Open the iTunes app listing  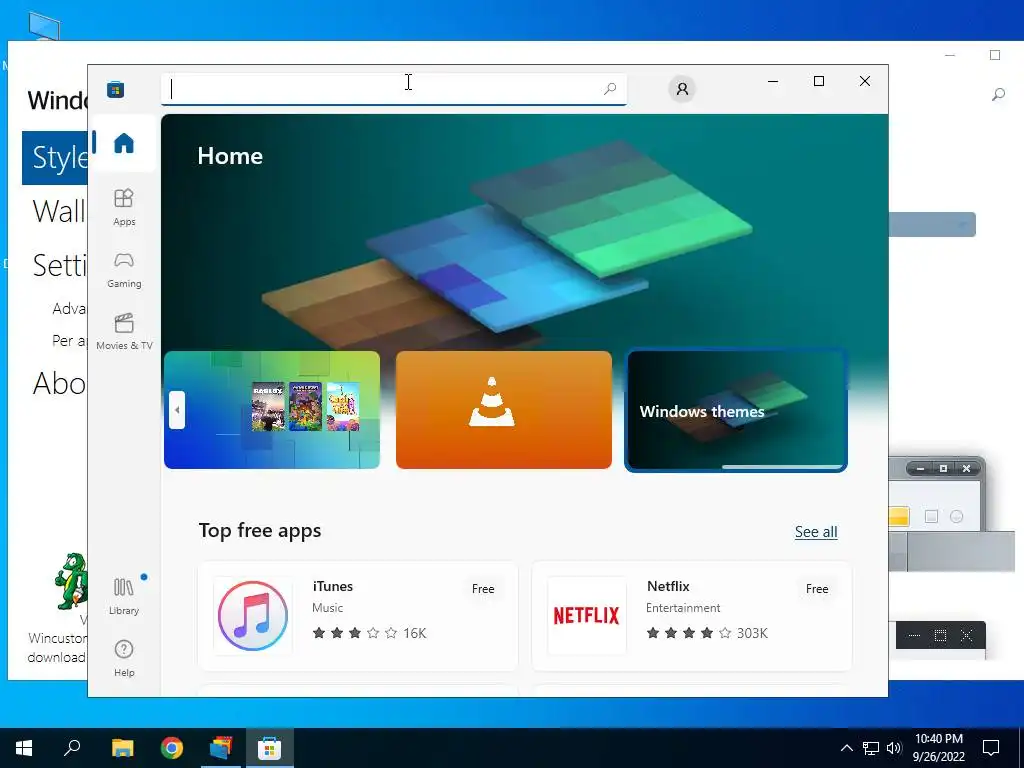358,615
